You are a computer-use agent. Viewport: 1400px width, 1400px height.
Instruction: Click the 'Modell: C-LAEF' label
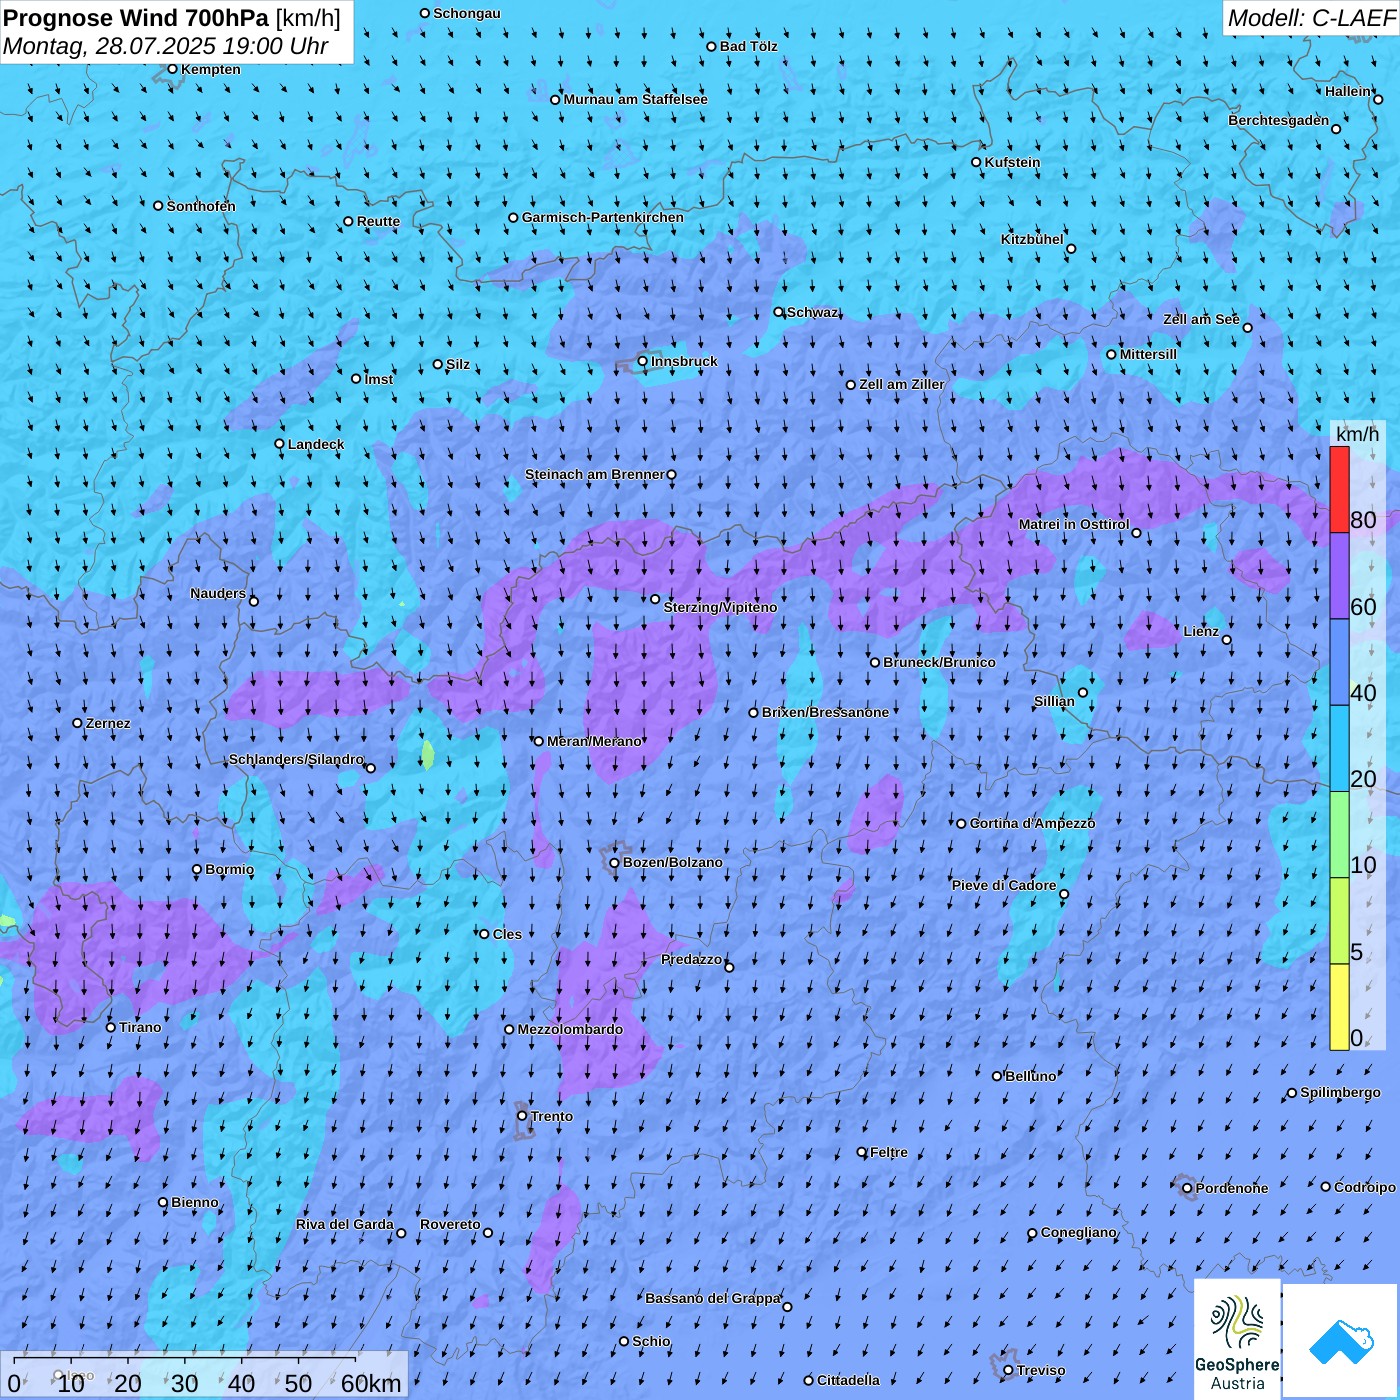click(1311, 18)
